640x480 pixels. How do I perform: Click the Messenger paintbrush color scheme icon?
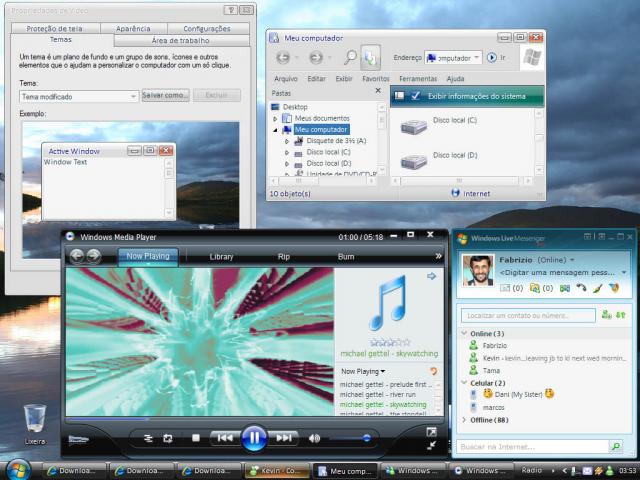598,288
